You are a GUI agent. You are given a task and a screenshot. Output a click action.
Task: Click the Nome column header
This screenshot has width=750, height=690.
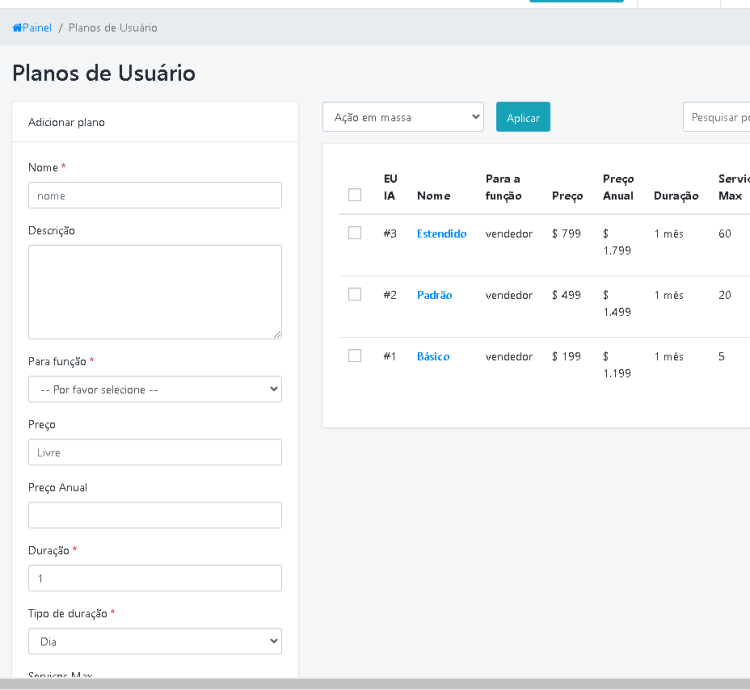point(434,196)
